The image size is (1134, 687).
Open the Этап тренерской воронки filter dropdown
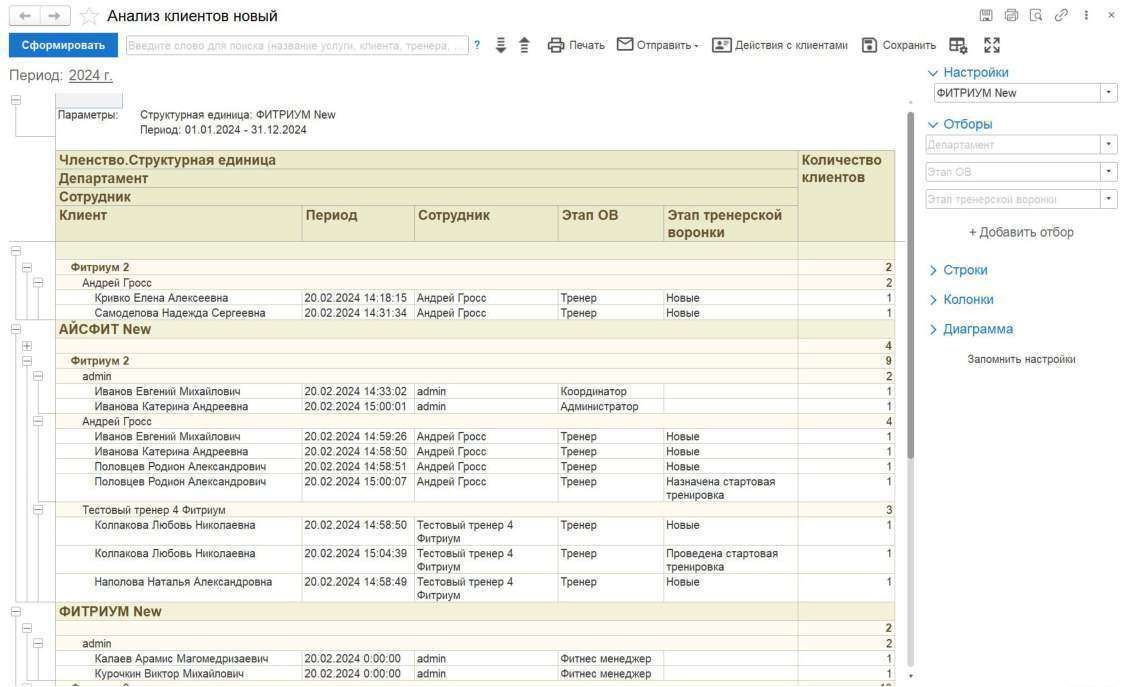pyautogui.click(x=1109, y=199)
